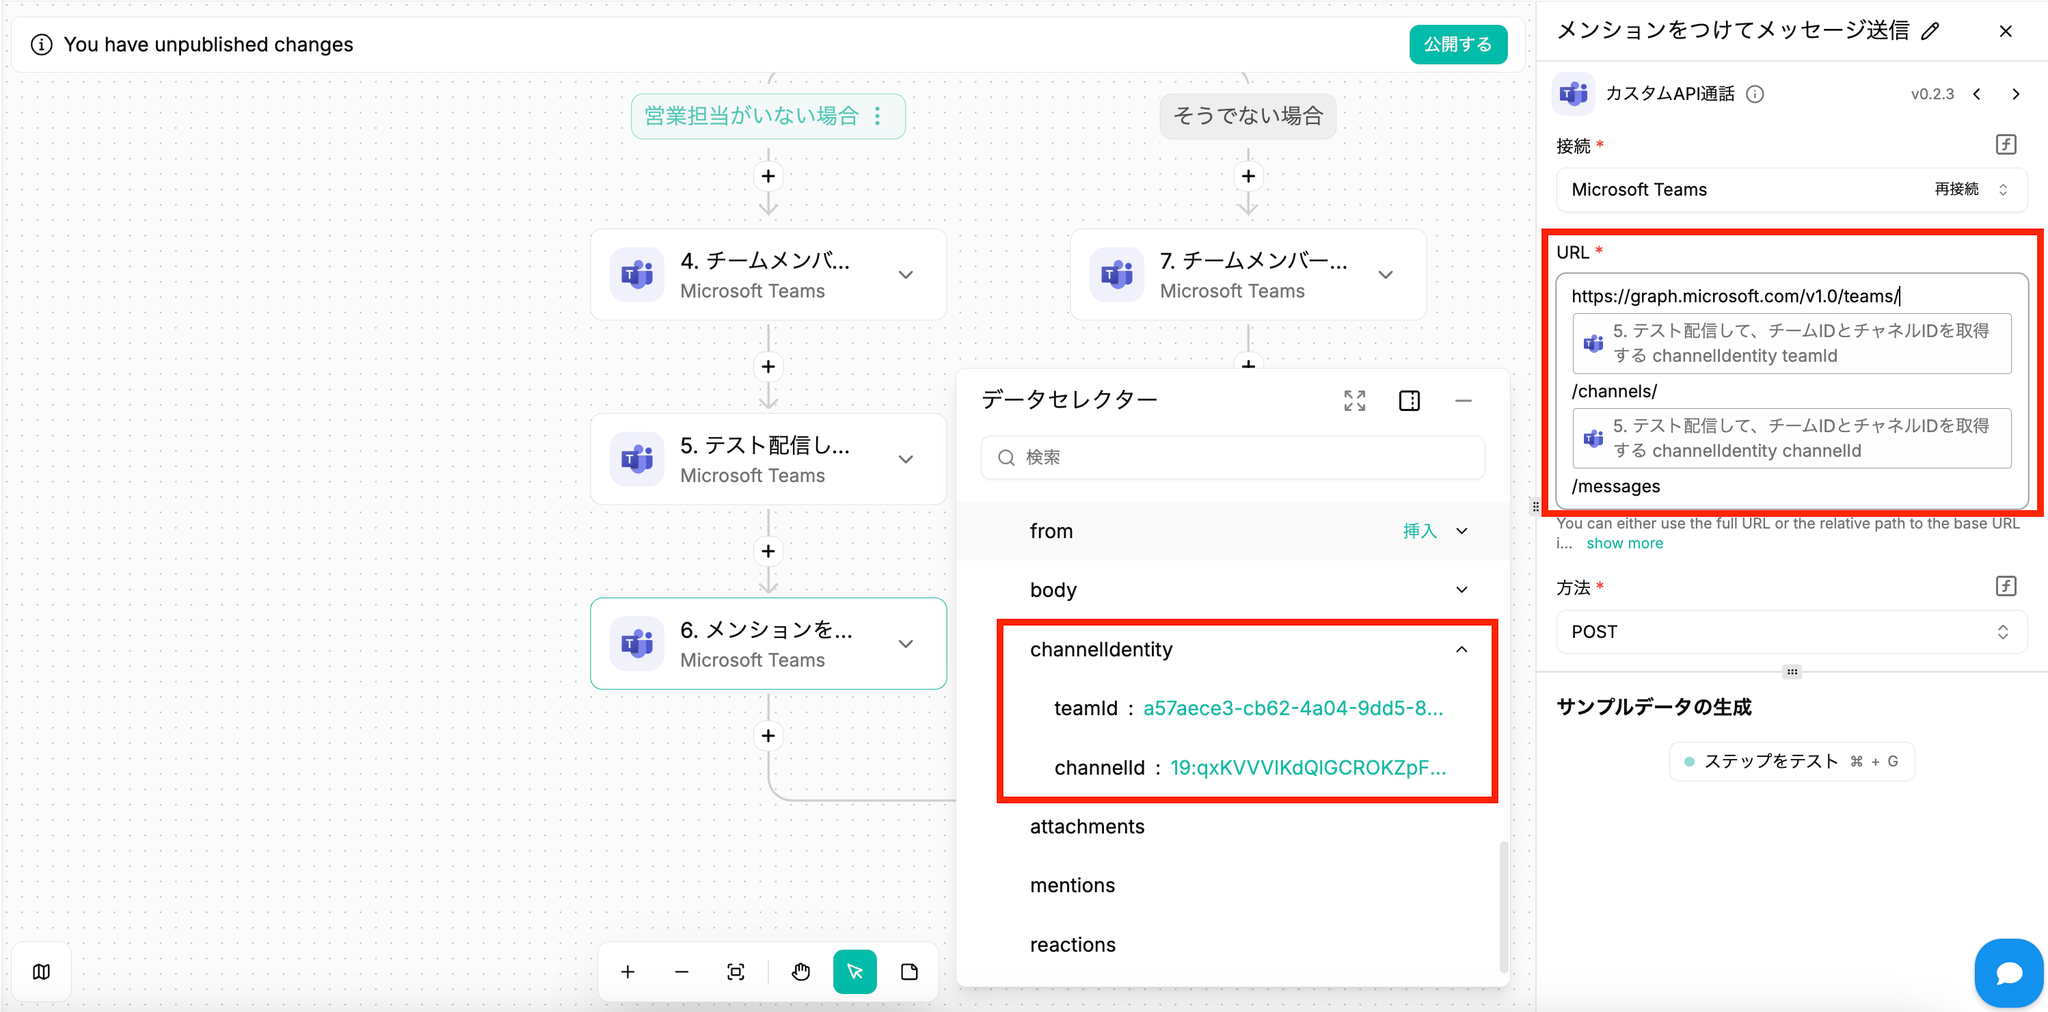Click the data selector search field
This screenshot has width=2048, height=1012.
tap(1232, 458)
